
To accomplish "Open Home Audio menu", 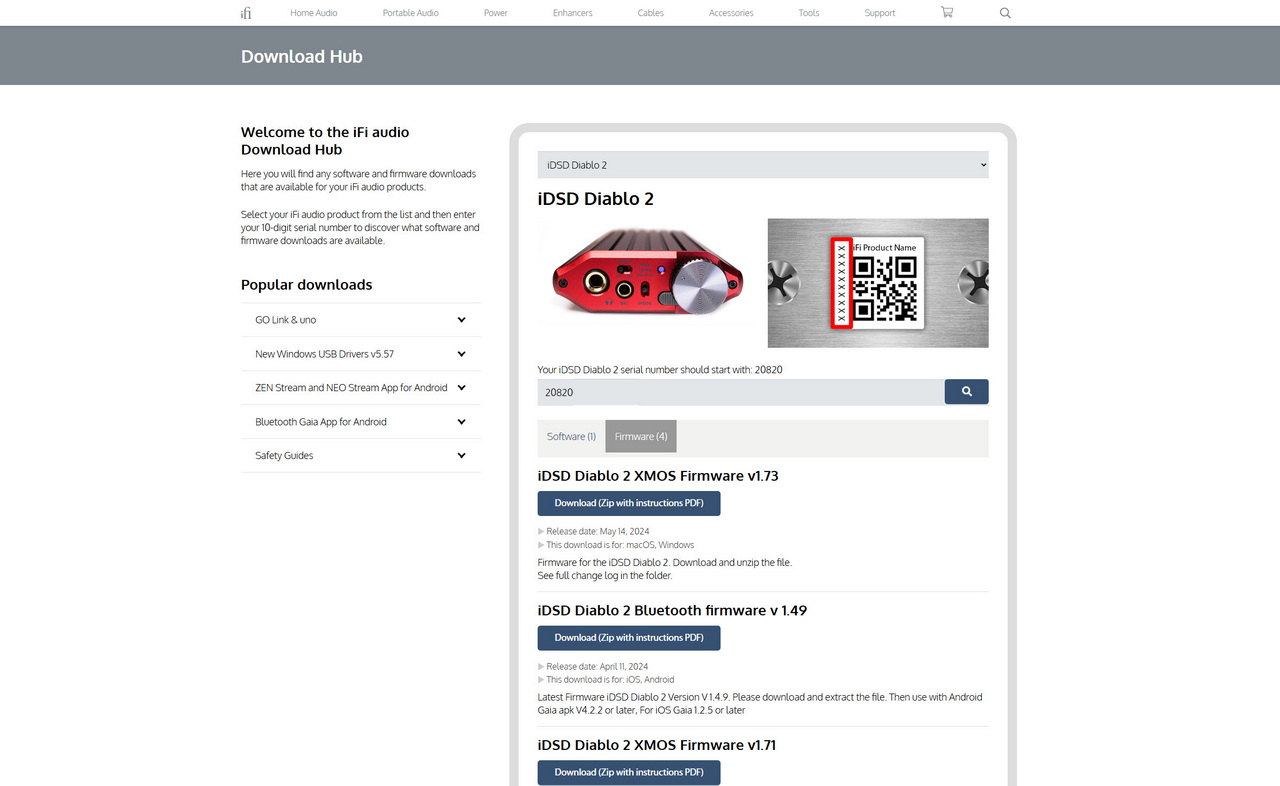I will click(314, 13).
